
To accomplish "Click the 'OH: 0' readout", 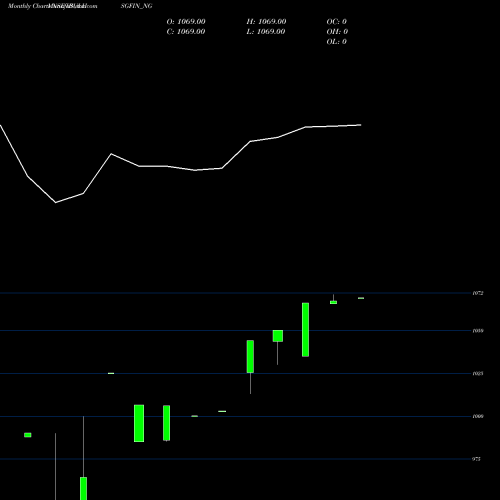I will pos(337,31).
